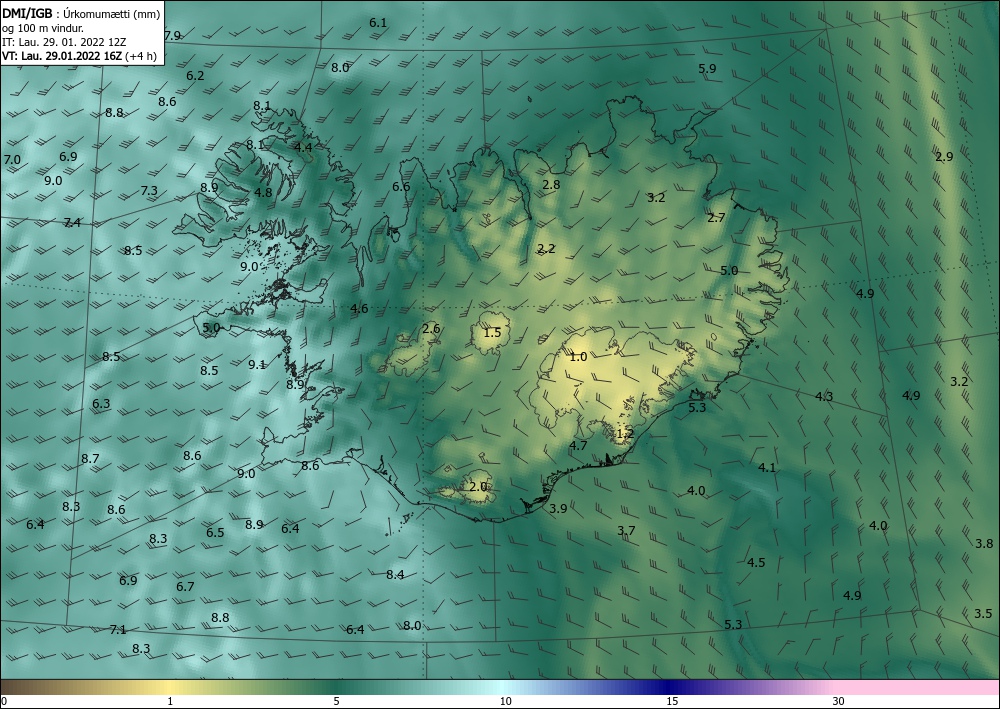This screenshot has width=1000, height=709.
Task: Select the '6.5' value on the map
Action: point(215,532)
